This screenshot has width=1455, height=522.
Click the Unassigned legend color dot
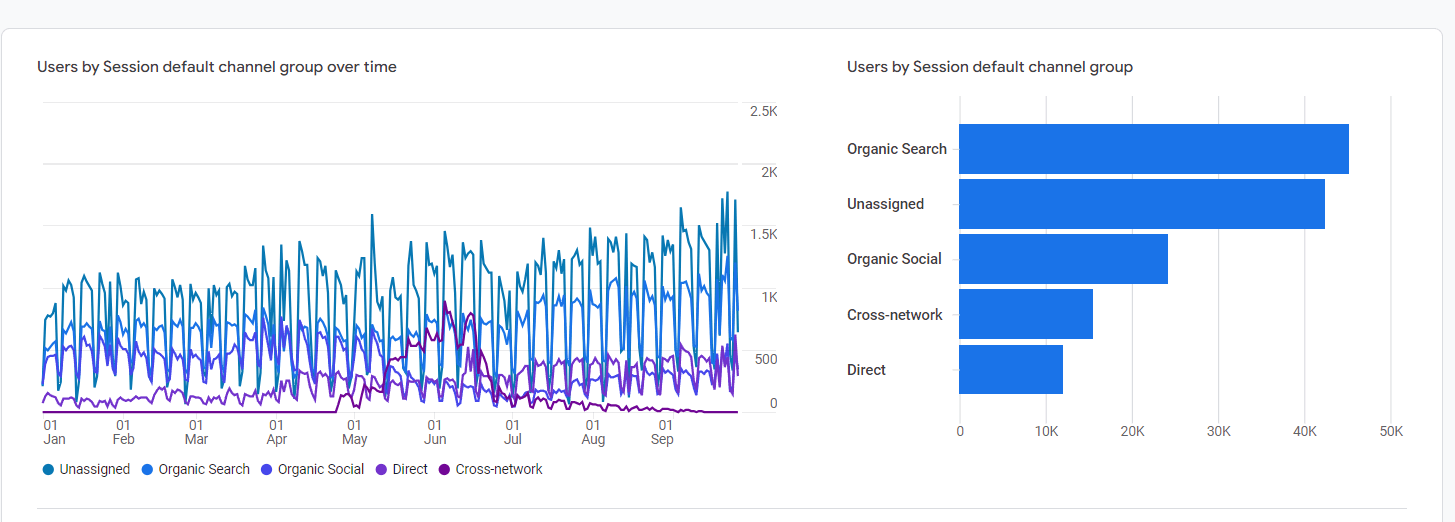pyautogui.click(x=48, y=470)
